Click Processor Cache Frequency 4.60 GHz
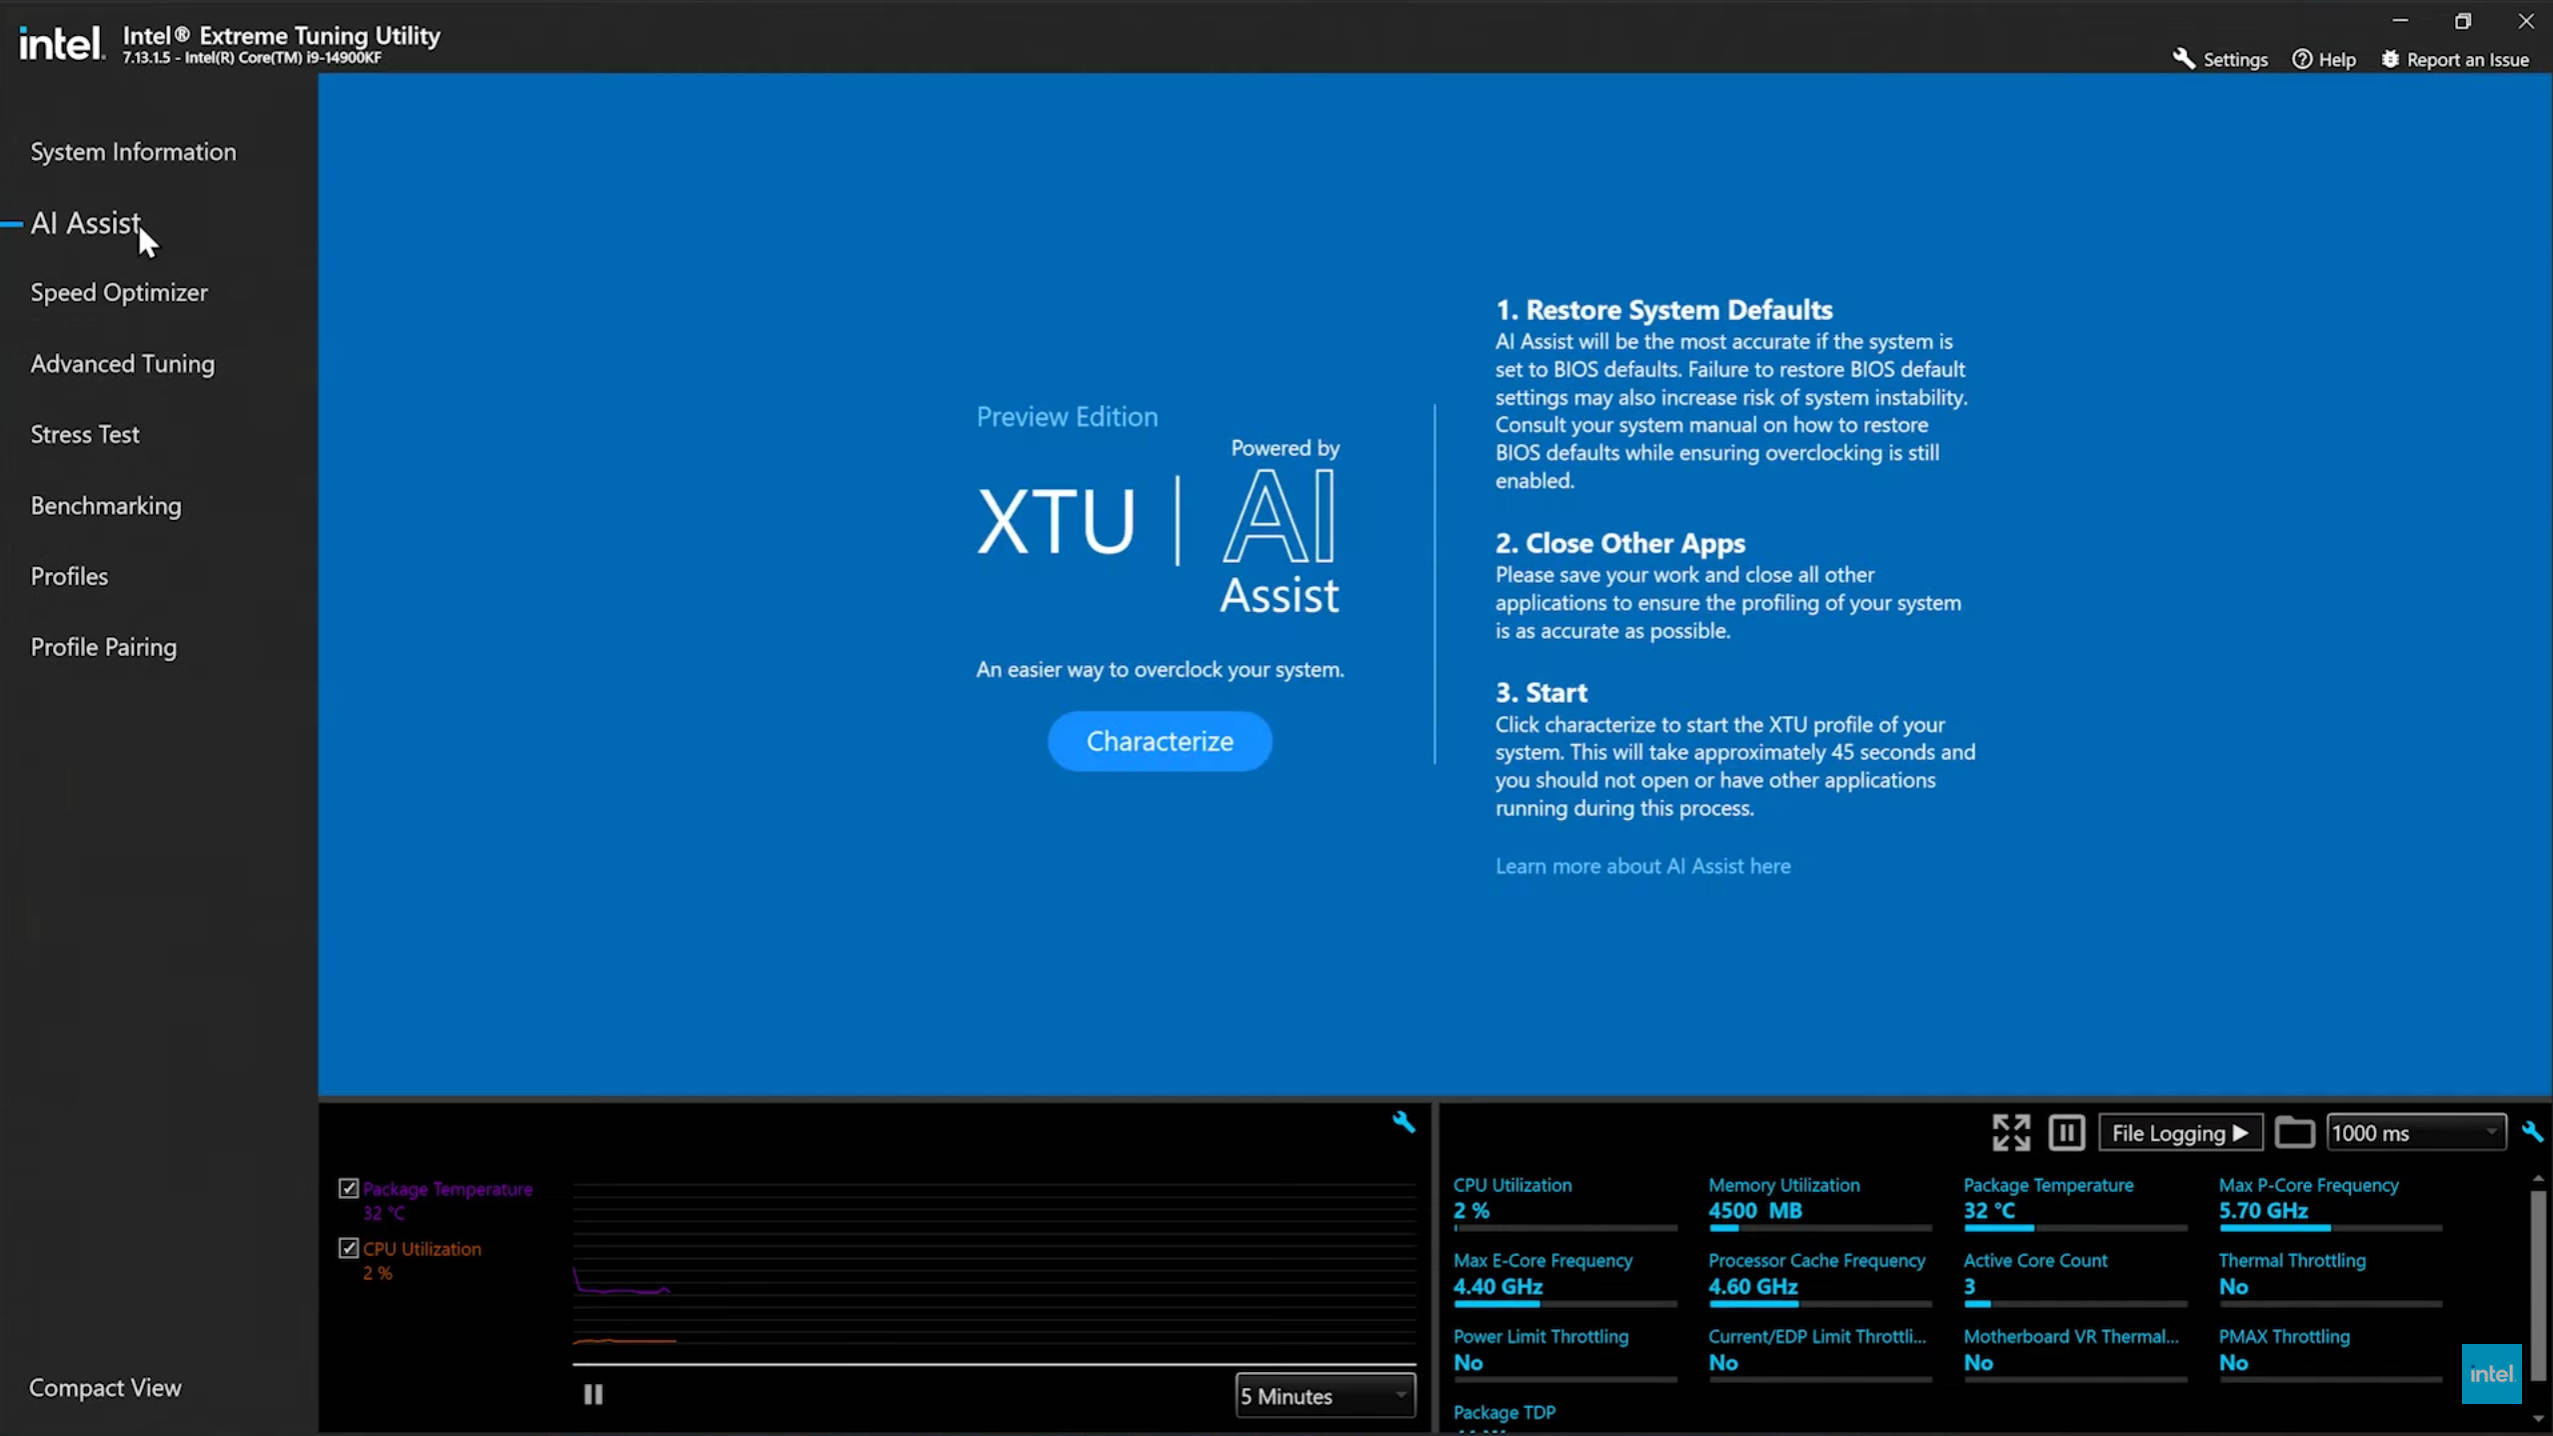 tap(1753, 1287)
